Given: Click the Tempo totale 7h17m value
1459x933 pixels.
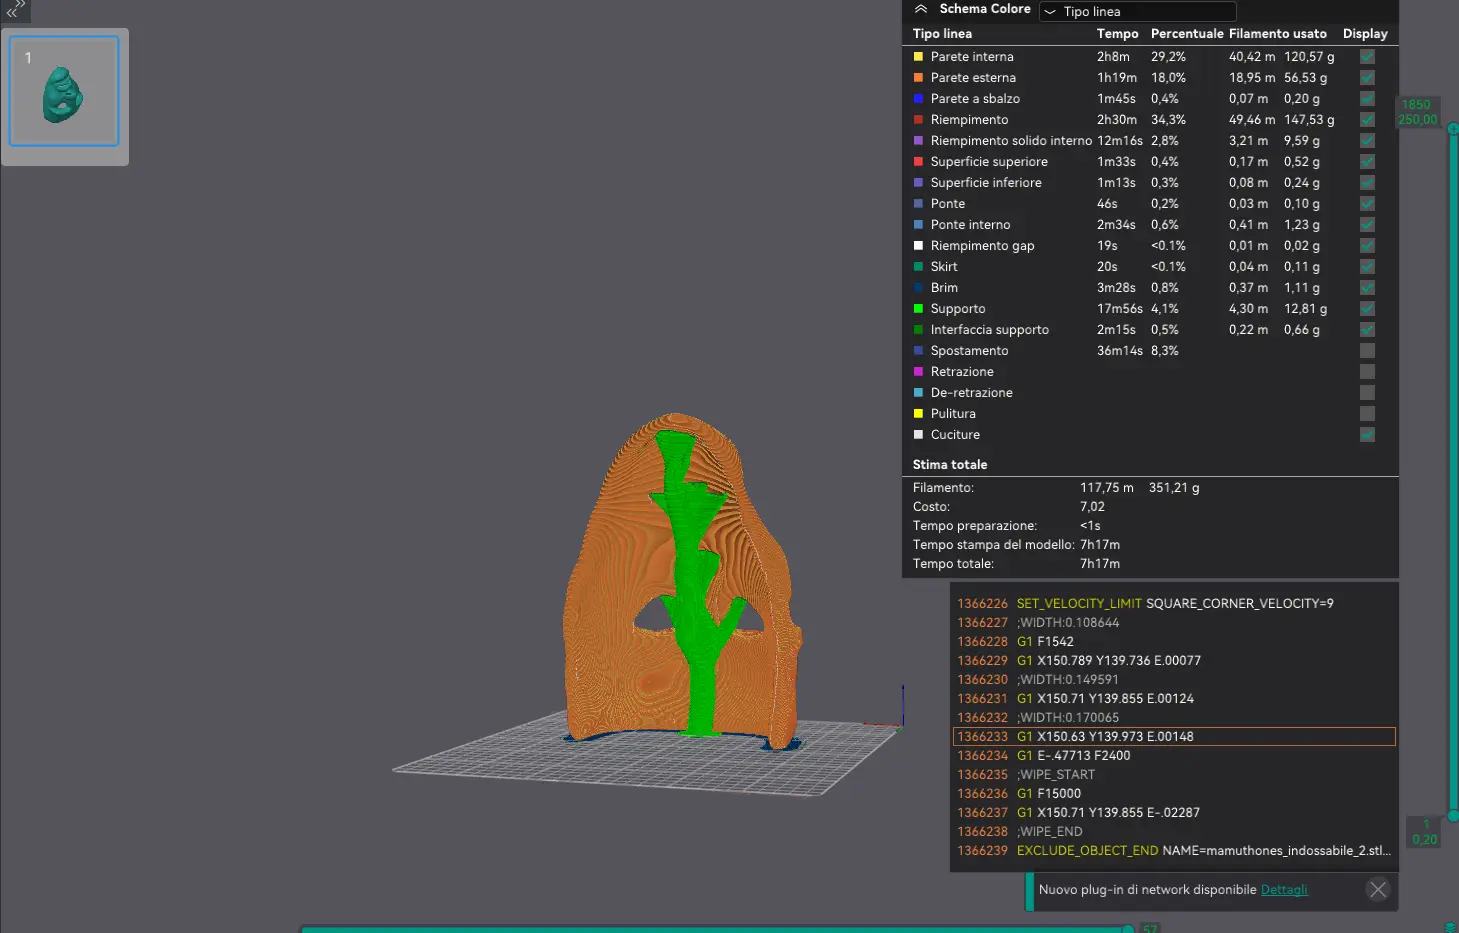Looking at the screenshot, I should point(1100,564).
